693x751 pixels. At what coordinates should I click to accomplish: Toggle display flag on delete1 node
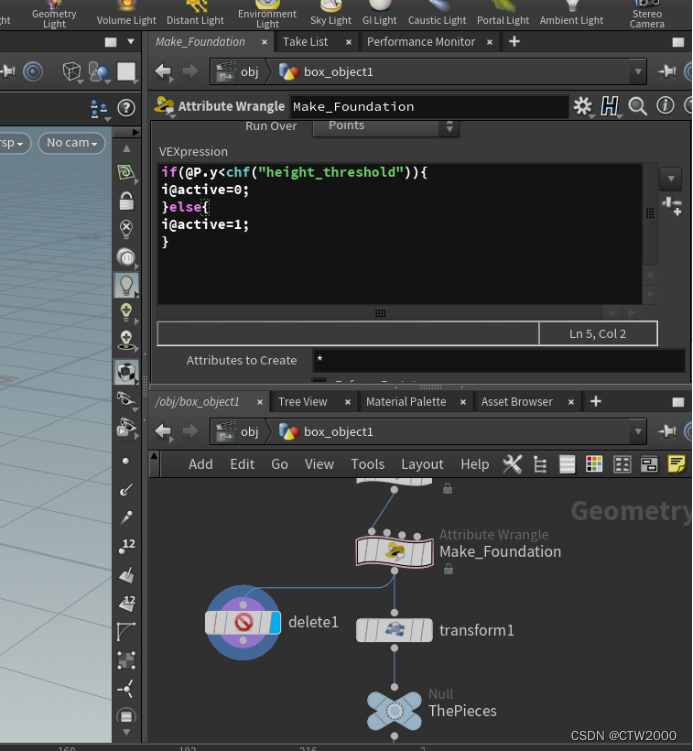(275, 623)
